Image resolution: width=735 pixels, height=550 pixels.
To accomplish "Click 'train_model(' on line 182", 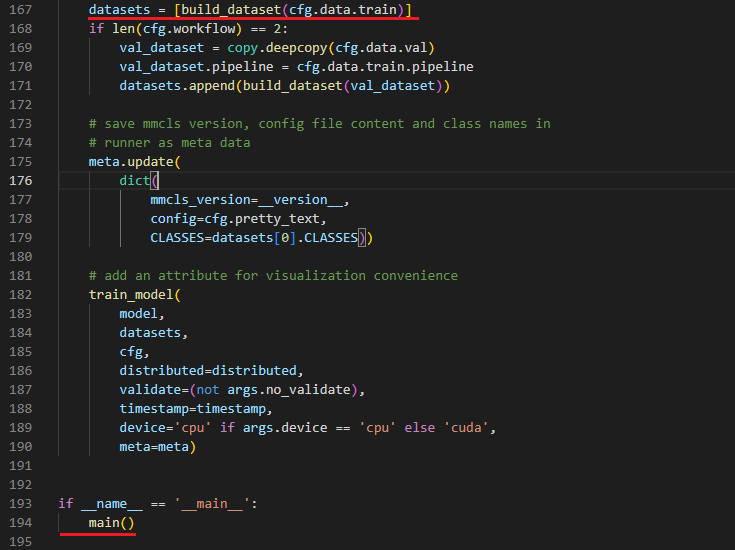I will [x=135, y=294].
